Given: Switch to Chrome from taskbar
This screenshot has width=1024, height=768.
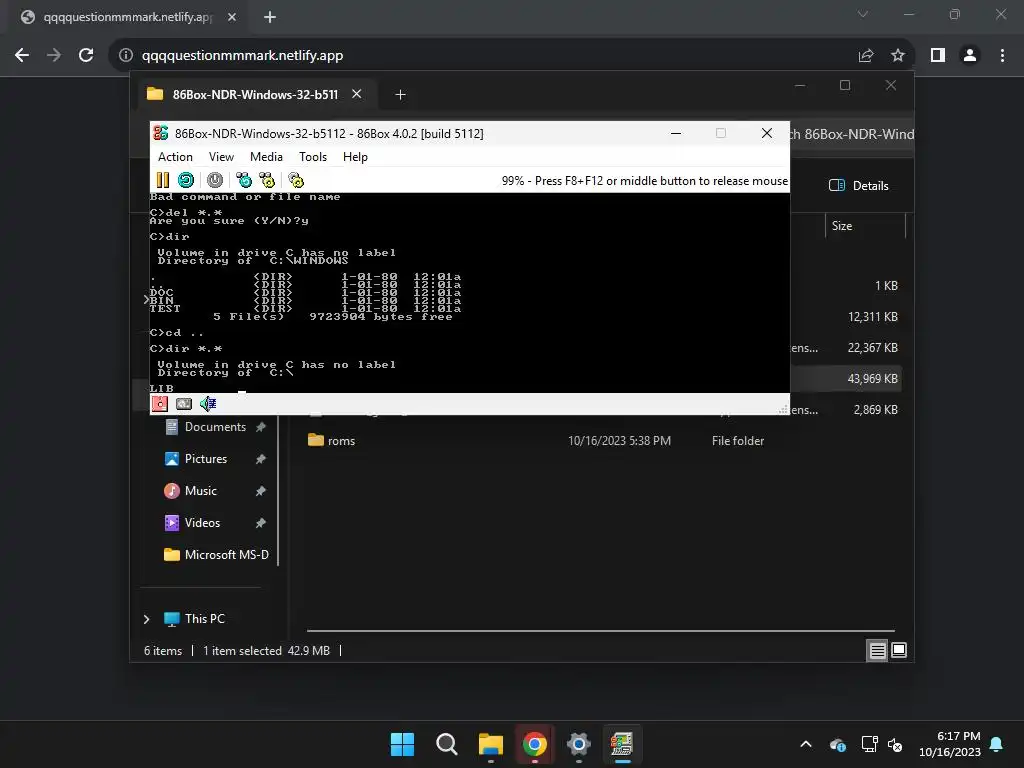Looking at the screenshot, I should [x=535, y=744].
